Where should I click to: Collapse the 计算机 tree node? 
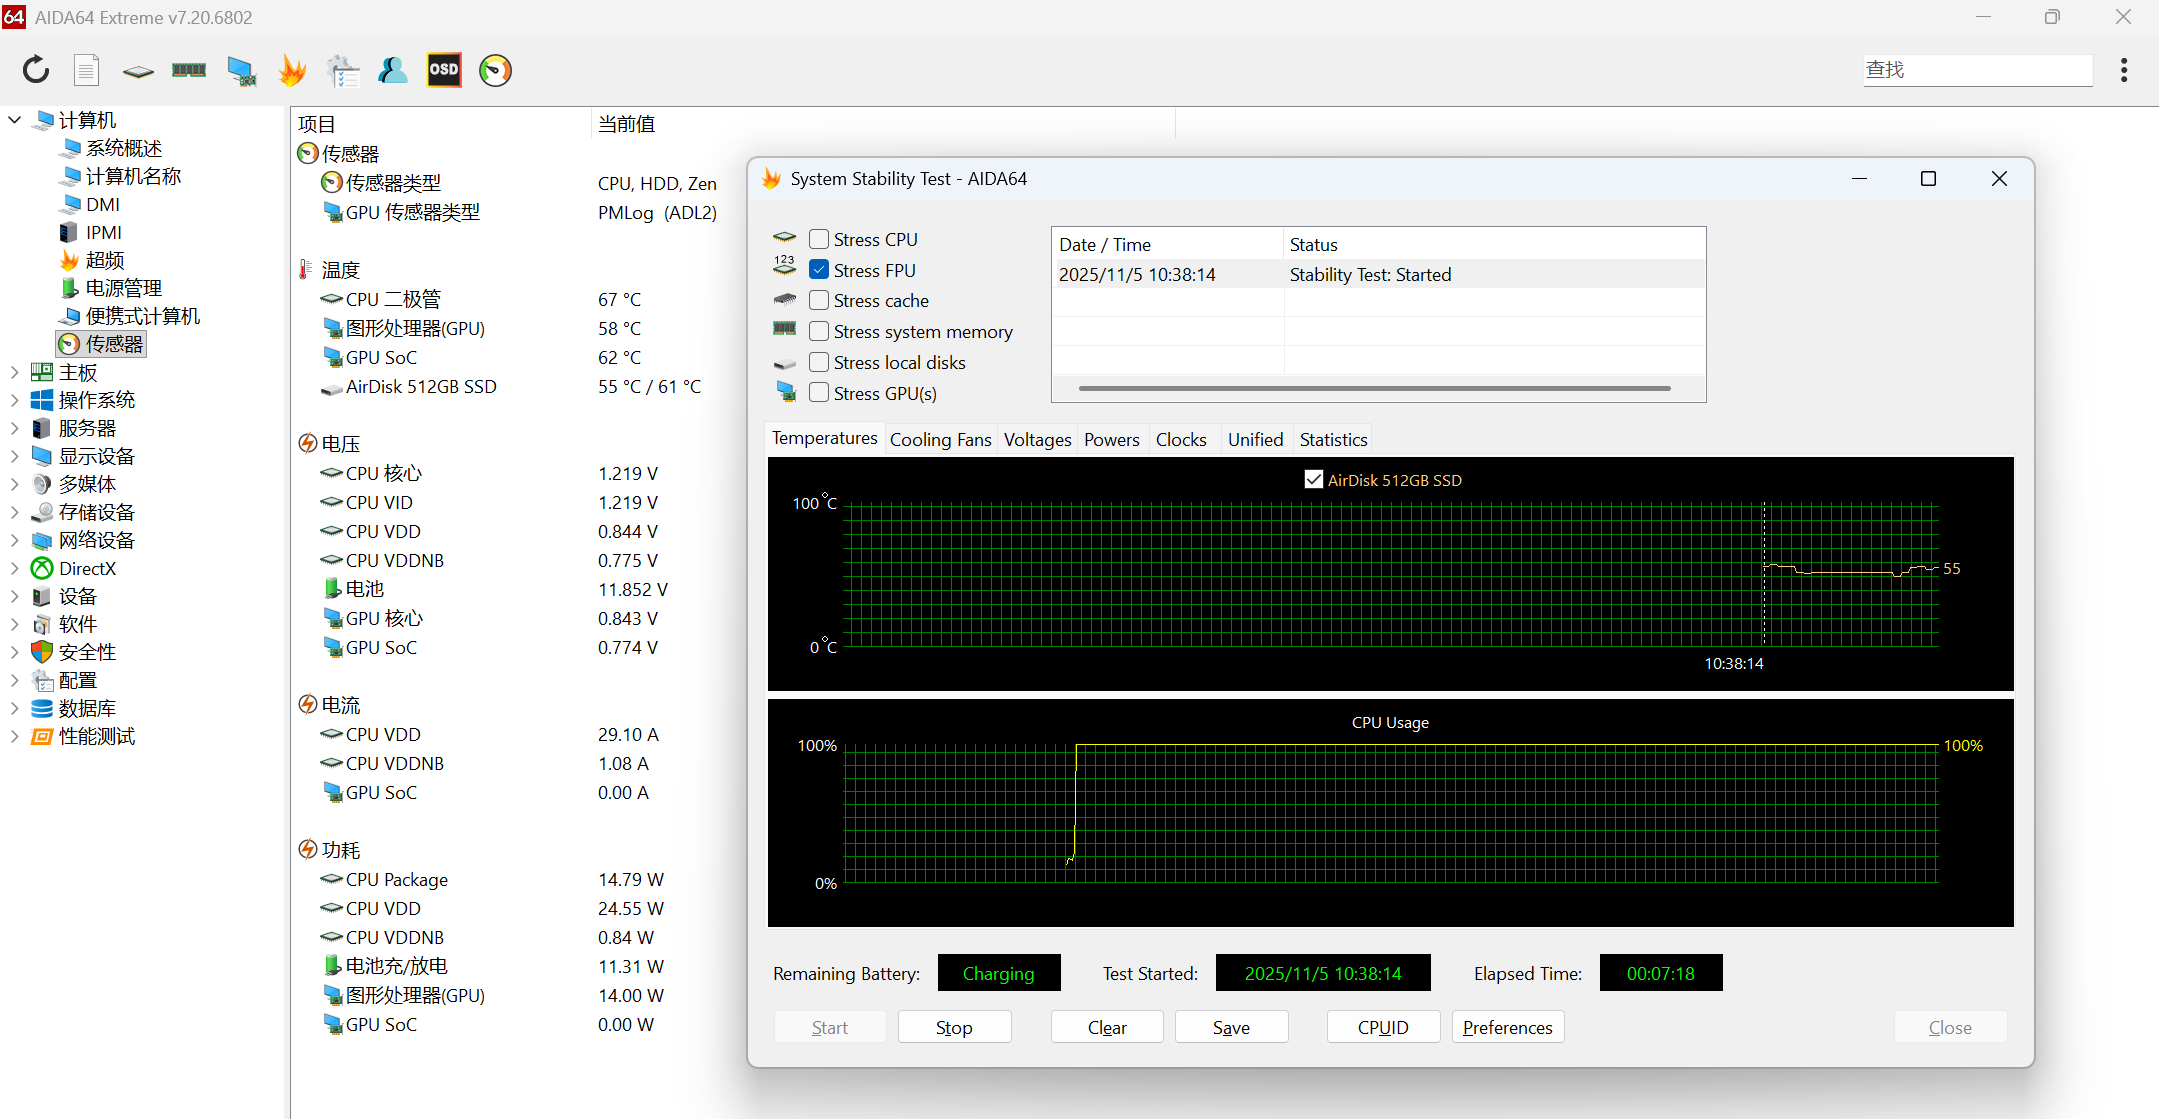[x=14, y=120]
